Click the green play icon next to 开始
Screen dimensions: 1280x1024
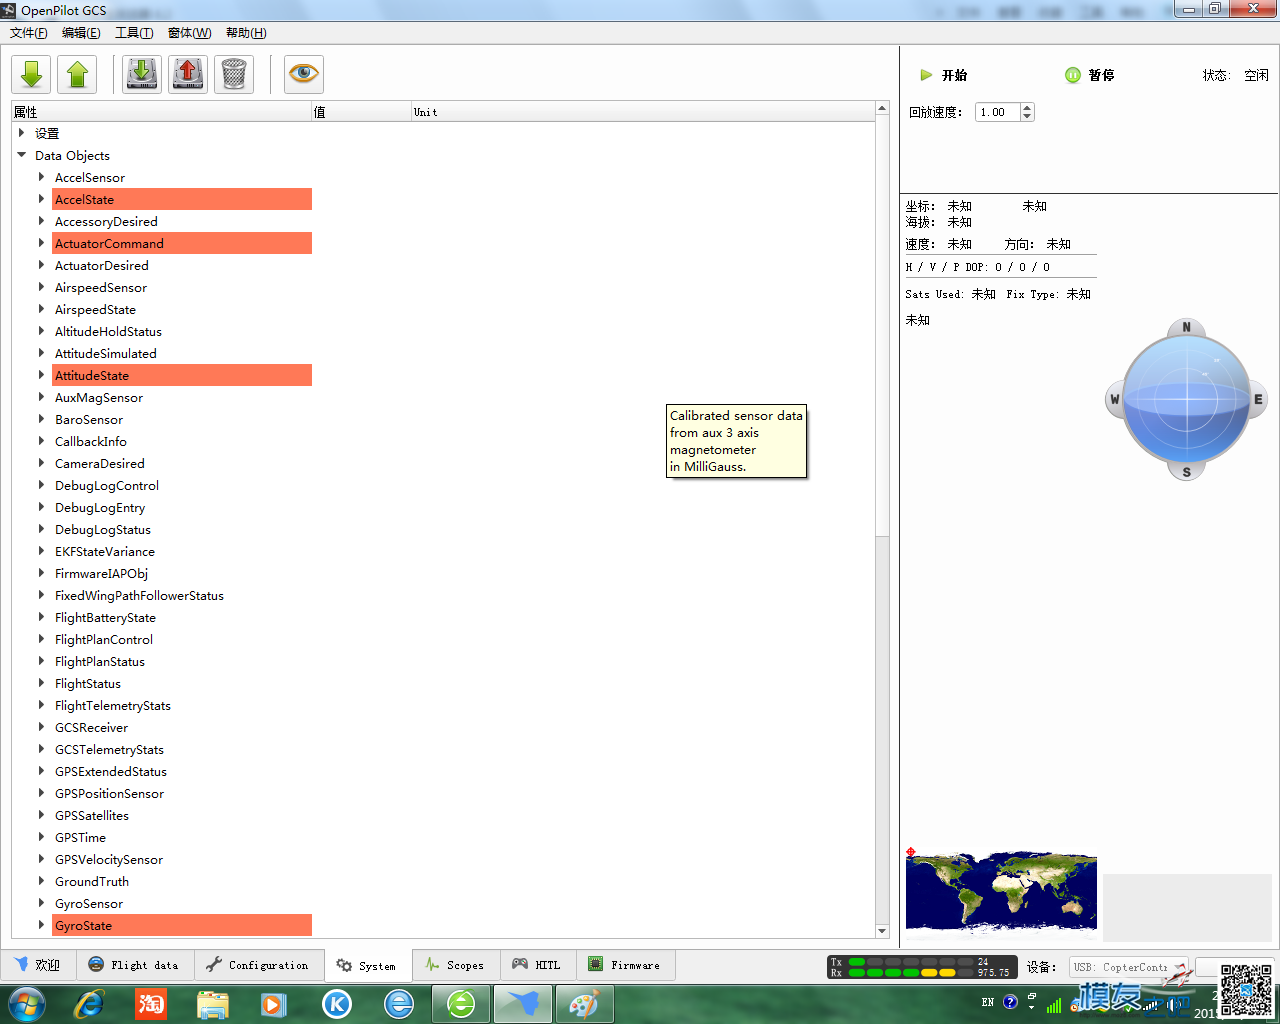926,75
